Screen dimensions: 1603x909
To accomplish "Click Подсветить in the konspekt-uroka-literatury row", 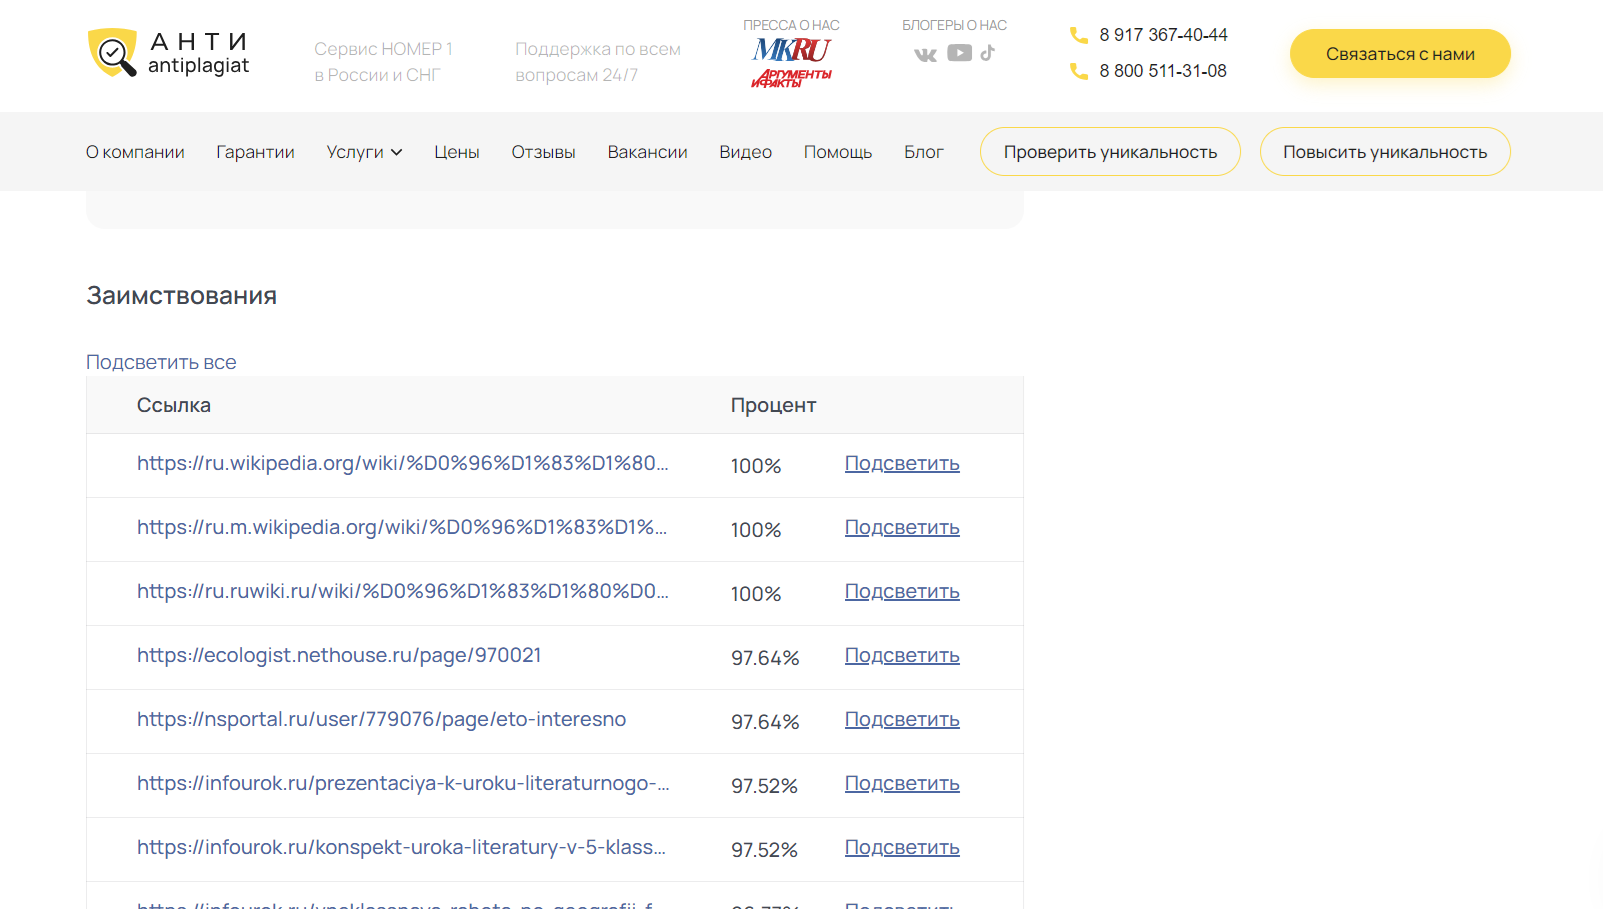I will tap(902, 847).
